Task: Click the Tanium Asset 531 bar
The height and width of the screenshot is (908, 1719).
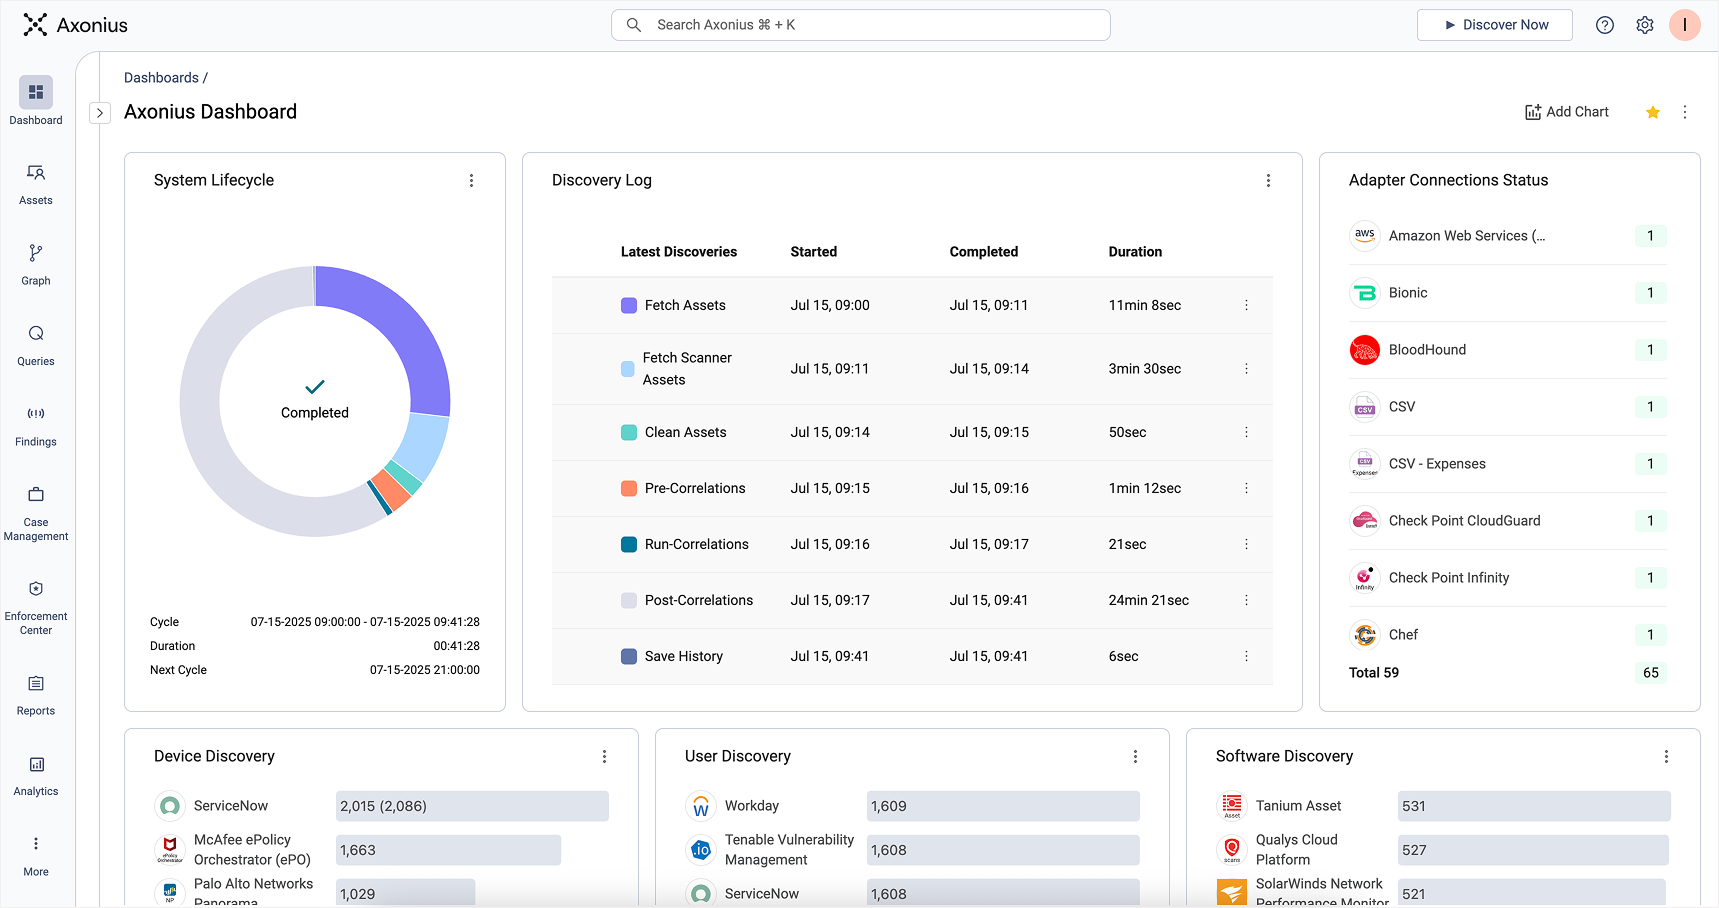Action: pos(1534,806)
